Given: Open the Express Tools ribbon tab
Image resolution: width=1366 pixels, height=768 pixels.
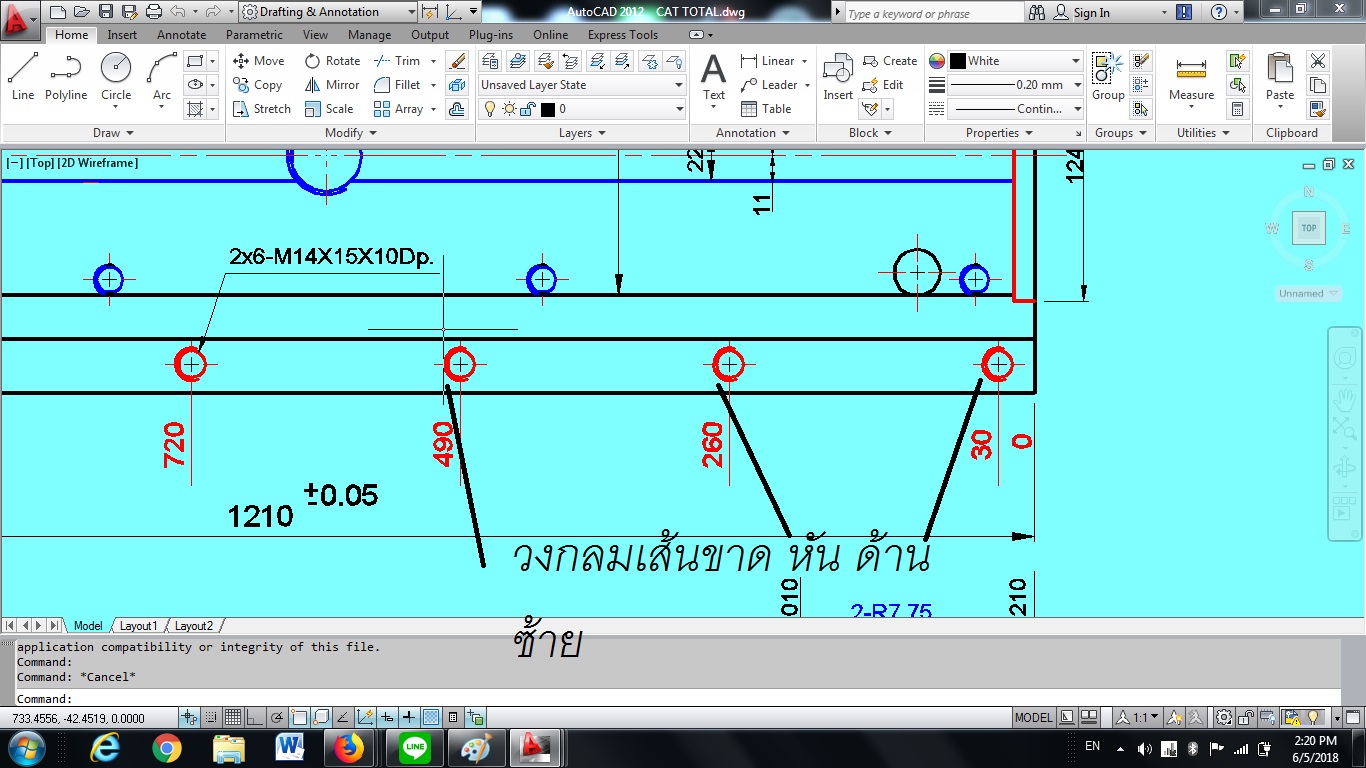Looking at the screenshot, I should click(x=623, y=35).
